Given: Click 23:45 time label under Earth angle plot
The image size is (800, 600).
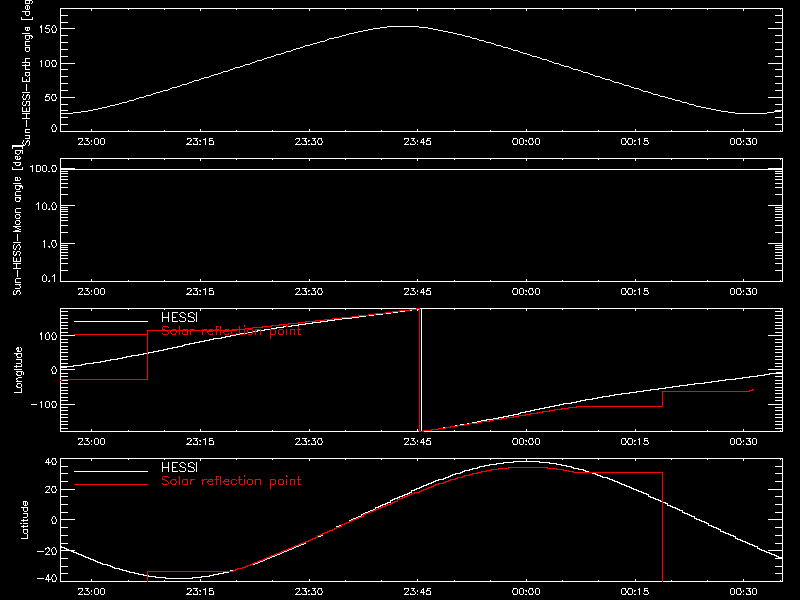Looking at the screenshot, I should [417, 141].
